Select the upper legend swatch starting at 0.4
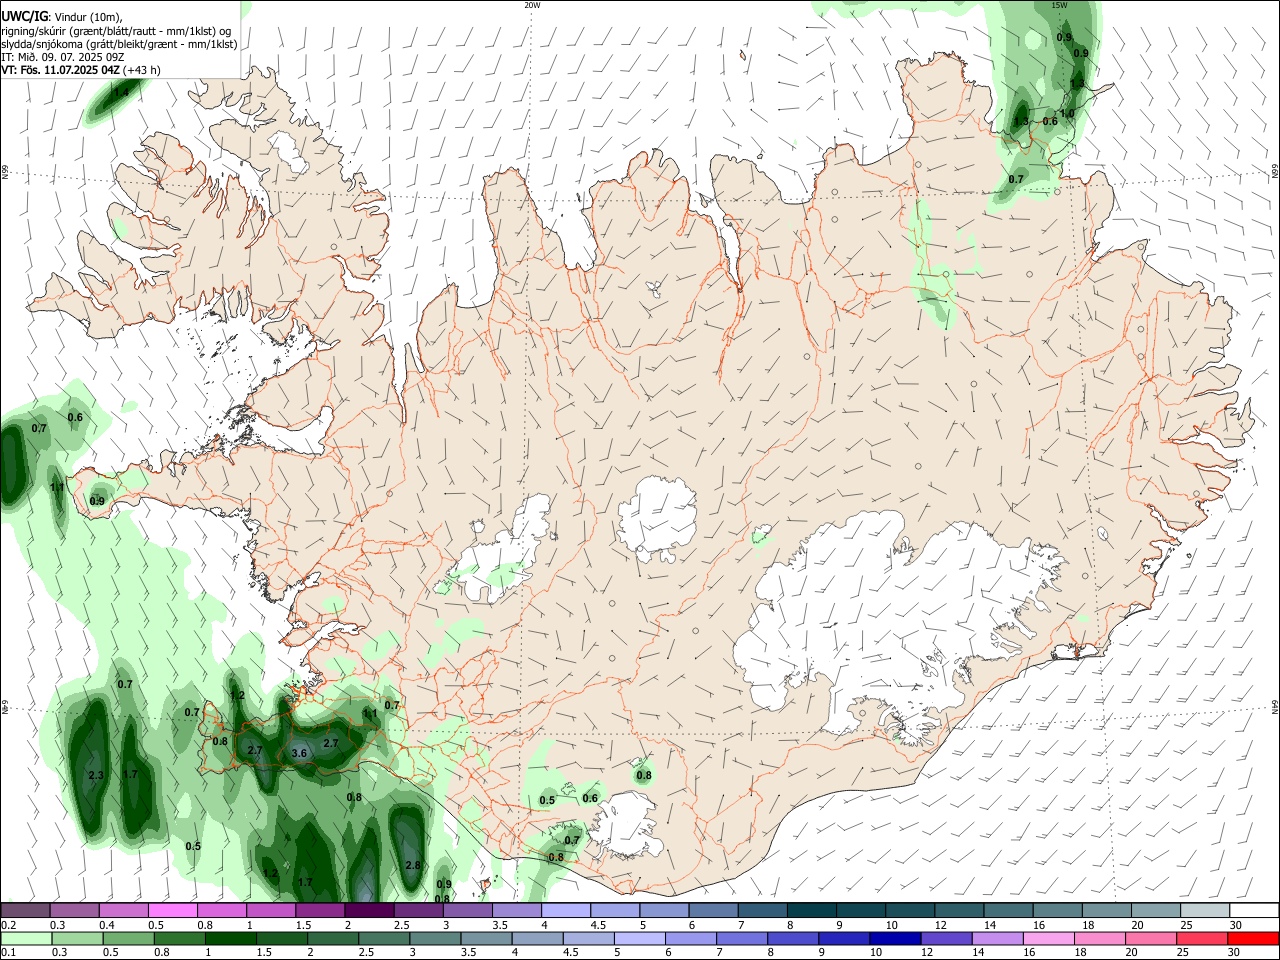 pyautogui.click(x=123, y=910)
